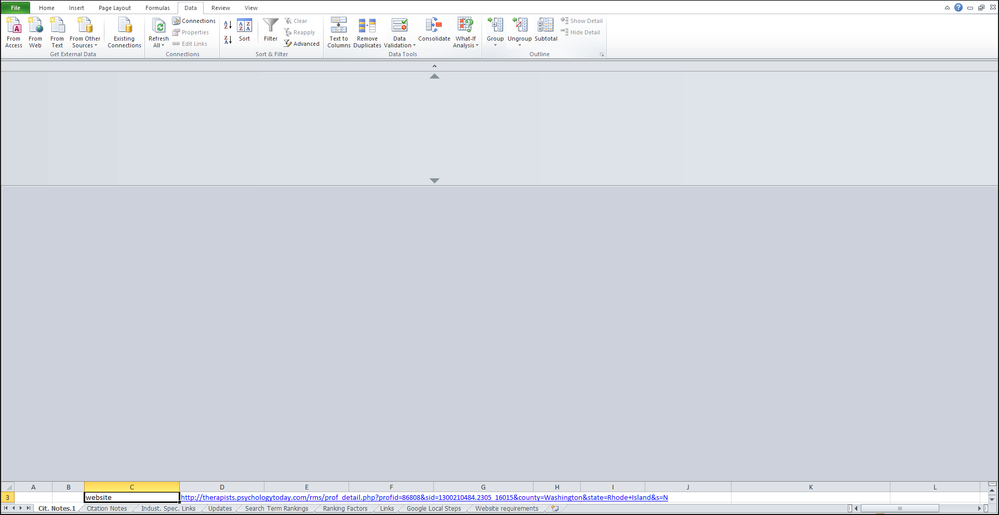Click the horizontal scrollbar track
The image size is (999, 515).
[x=917, y=508]
